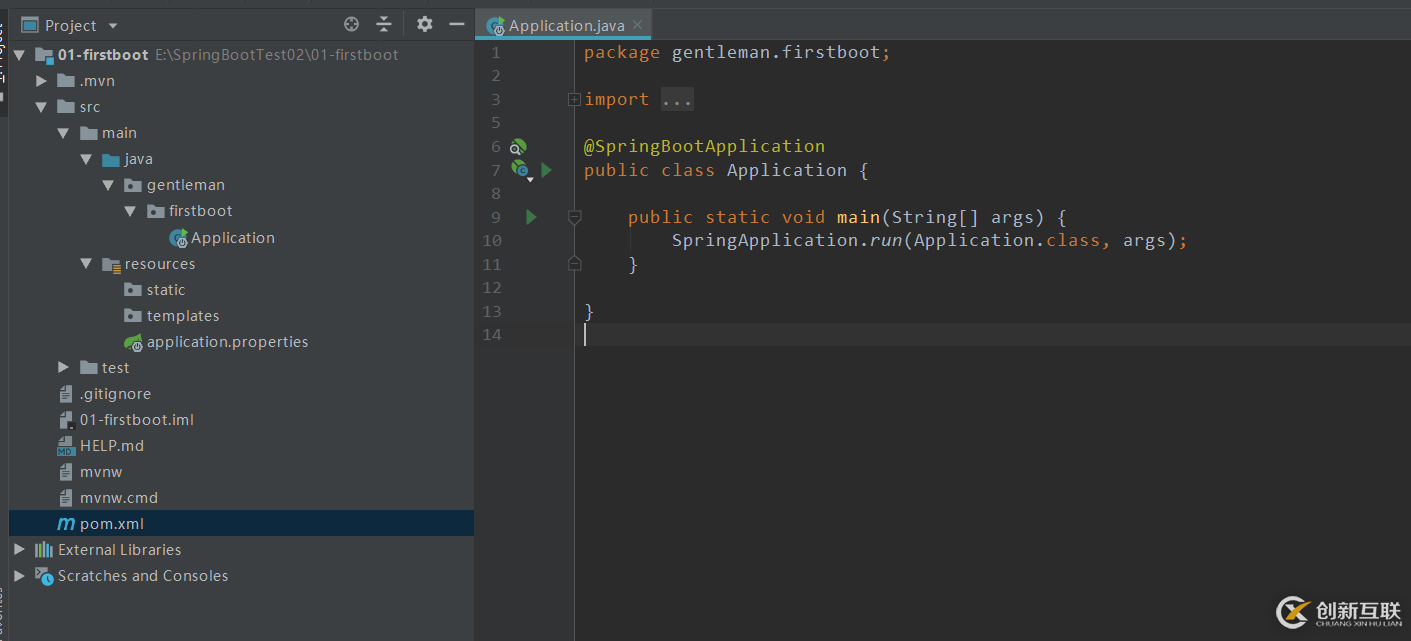Click the Collapse All icon in Project panel

384,25
